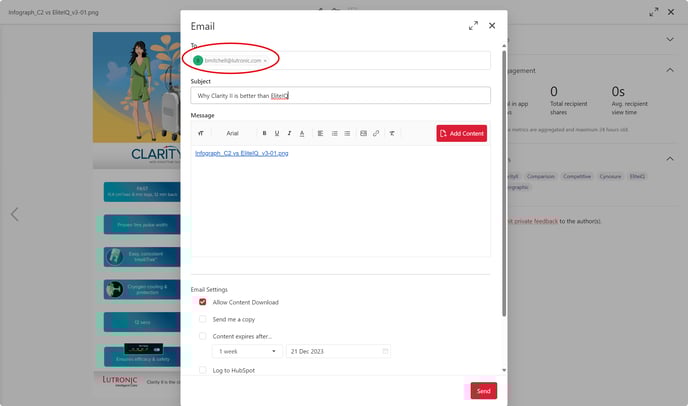Open the 1 week expiry dropdown
688x406 pixels.
tap(246, 352)
